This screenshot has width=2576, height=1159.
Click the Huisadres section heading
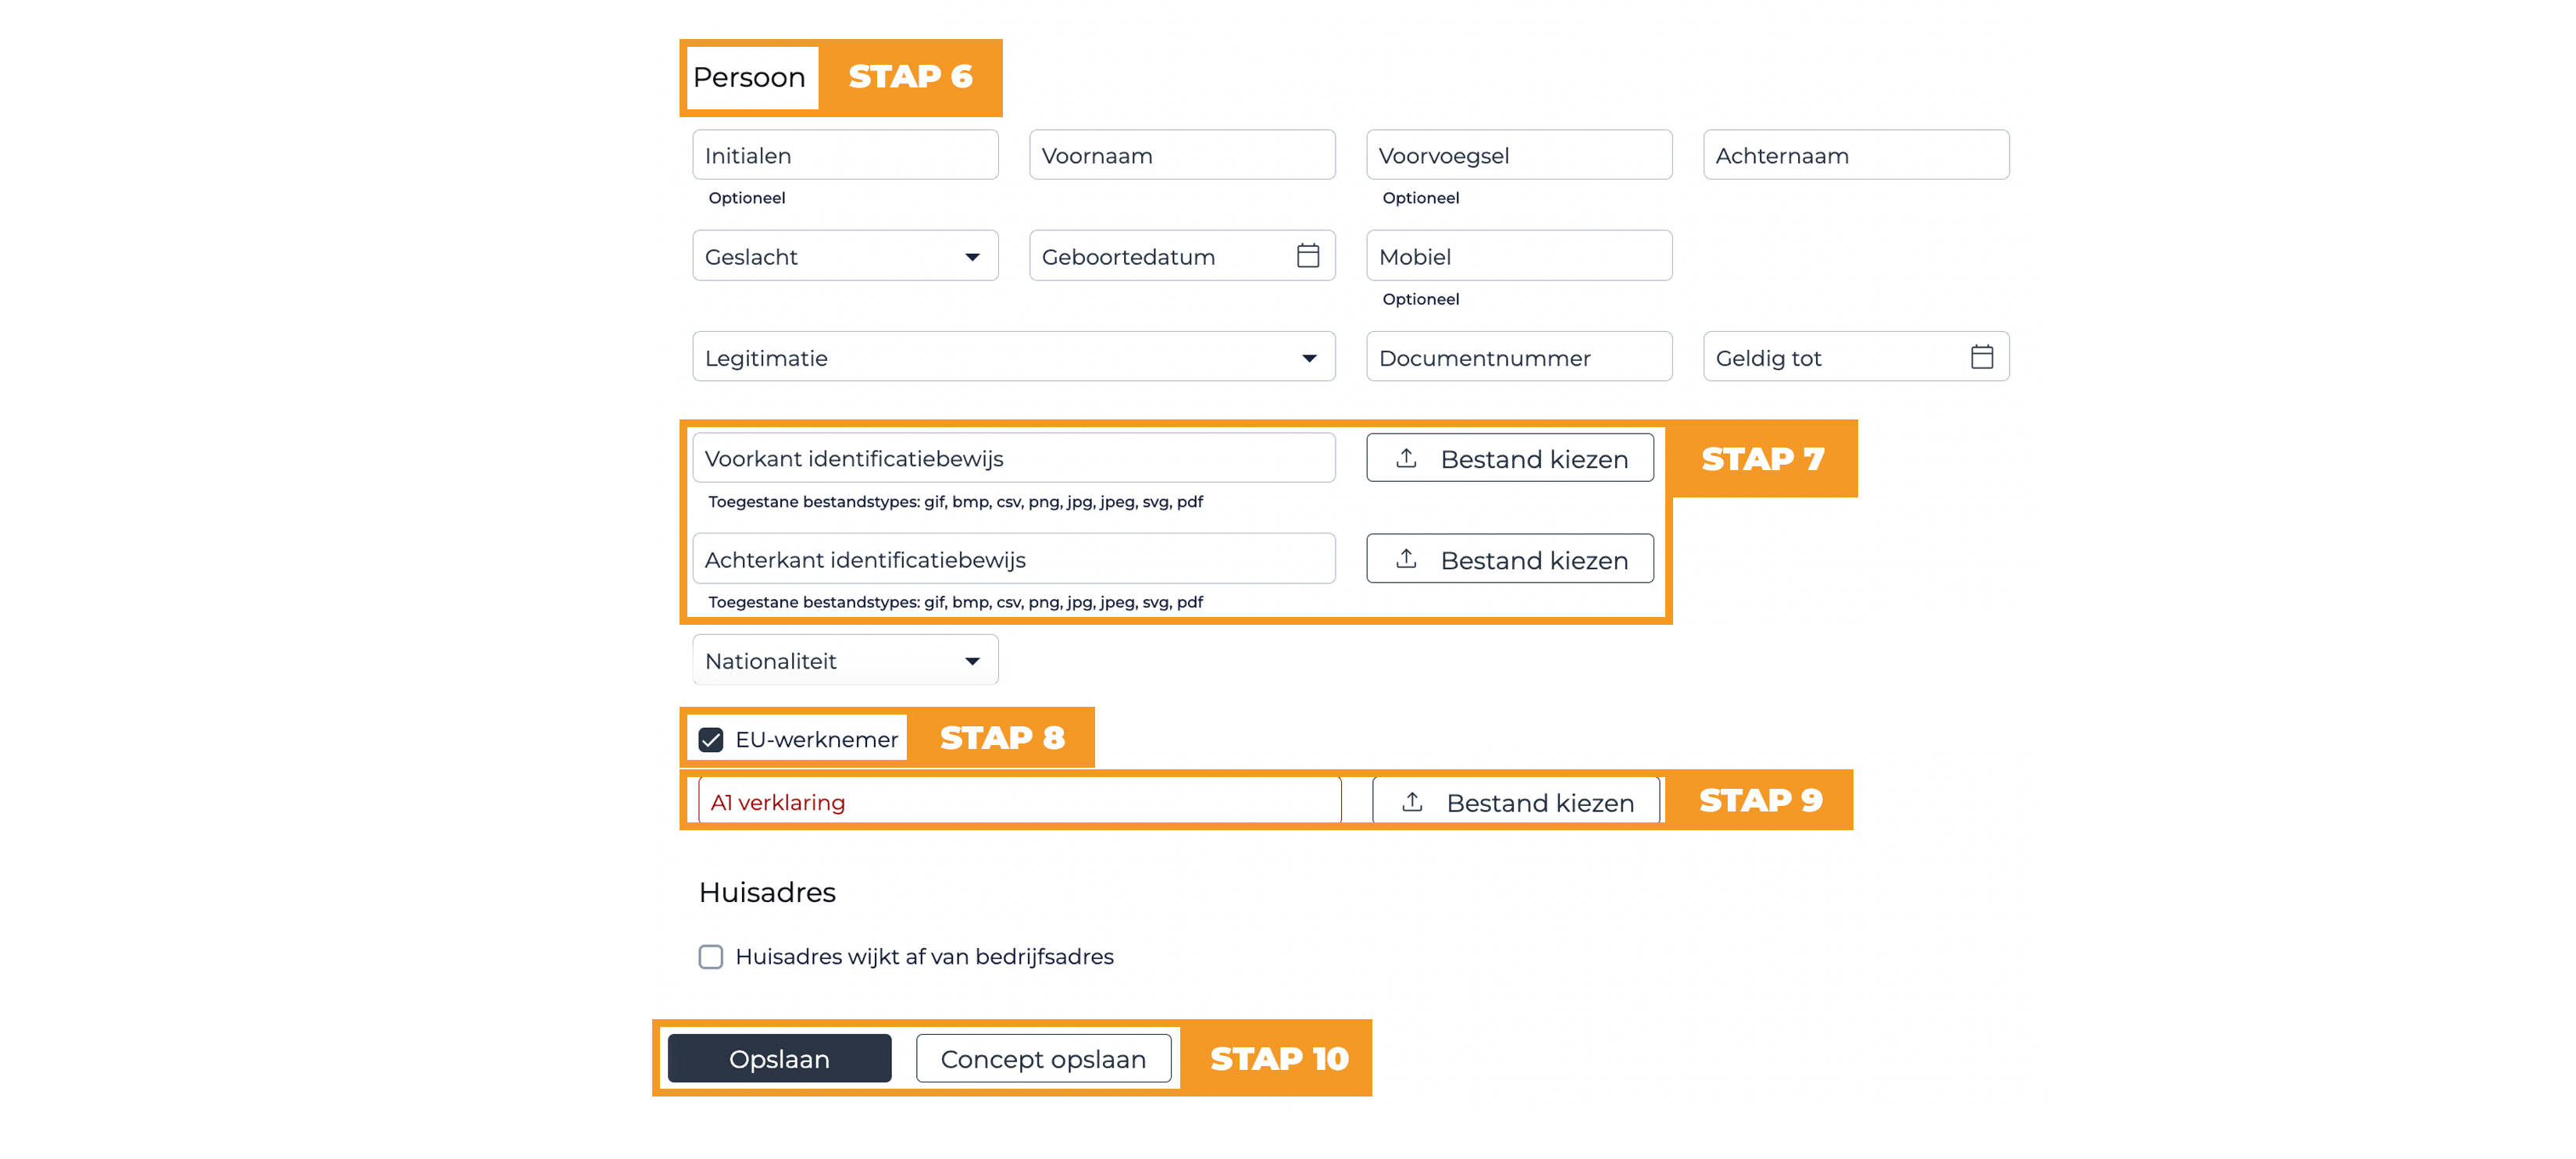(767, 892)
